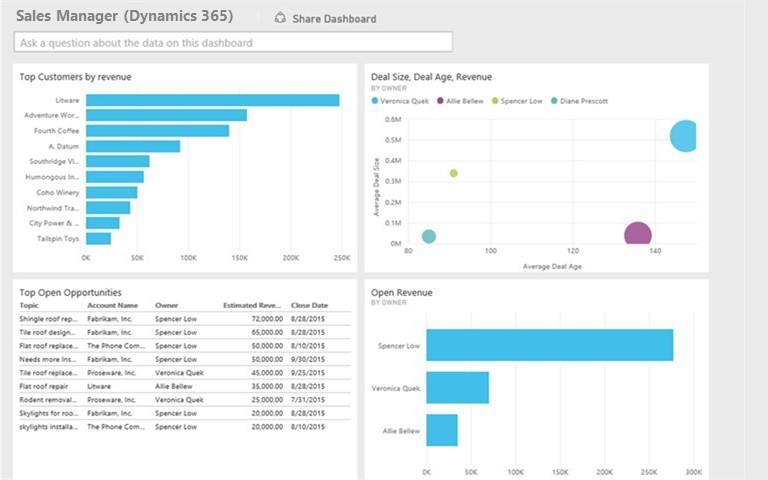
Task: Open the Open Revenue tile title
Action: point(402,292)
